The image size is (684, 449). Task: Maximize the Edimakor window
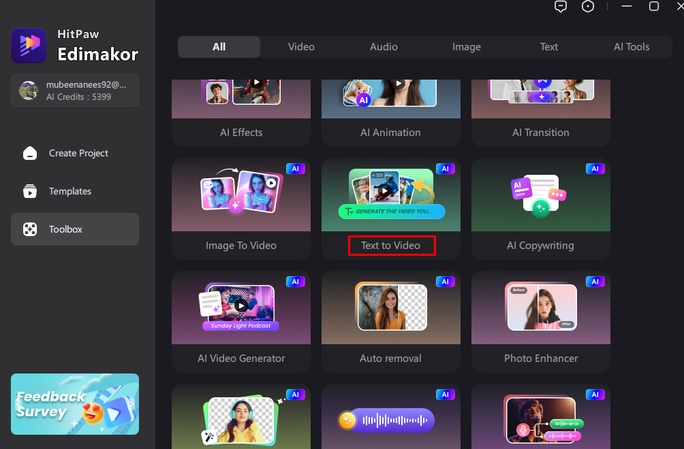(654, 6)
